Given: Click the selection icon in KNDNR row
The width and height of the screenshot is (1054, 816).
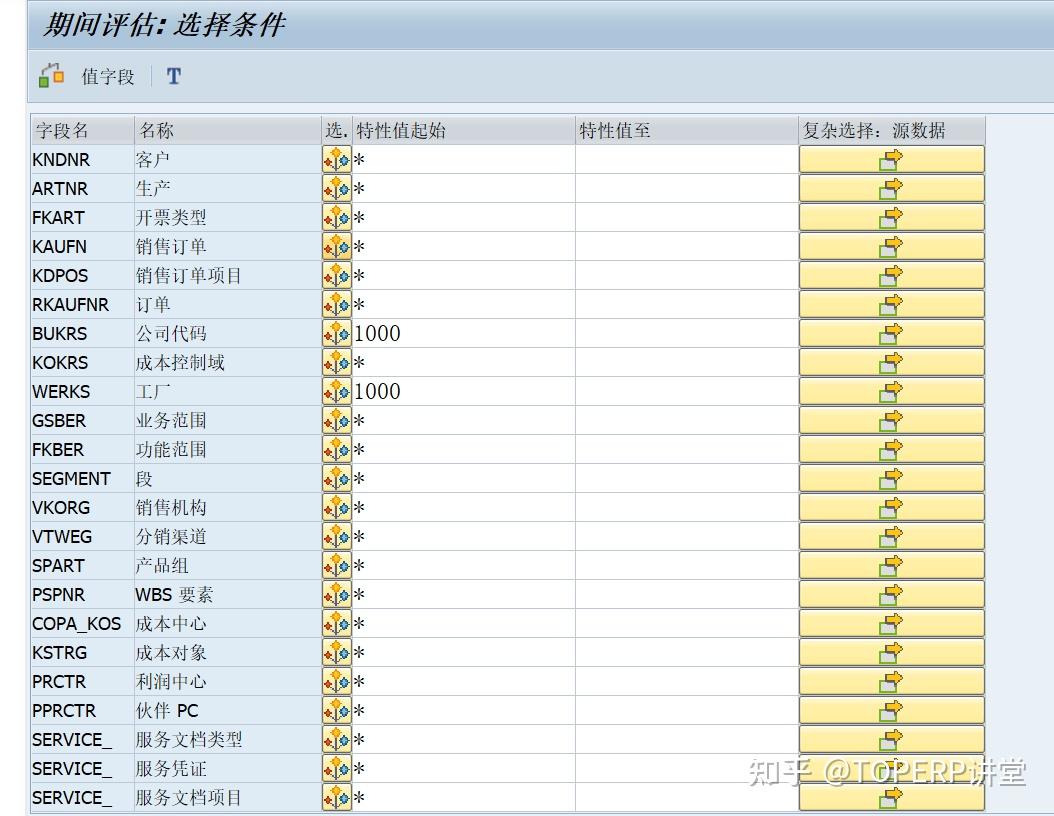Looking at the screenshot, I should pos(337,158).
